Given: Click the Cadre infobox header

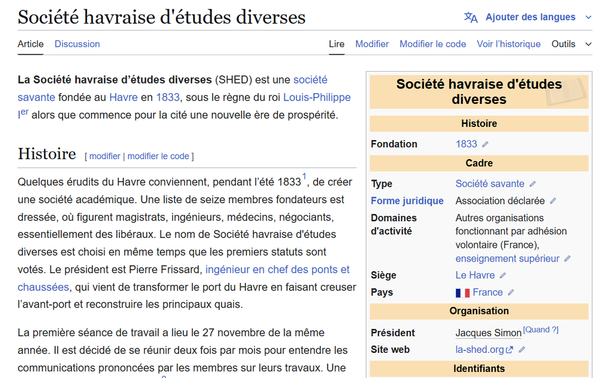Looking at the screenshot, I should pyautogui.click(x=479, y=163).
